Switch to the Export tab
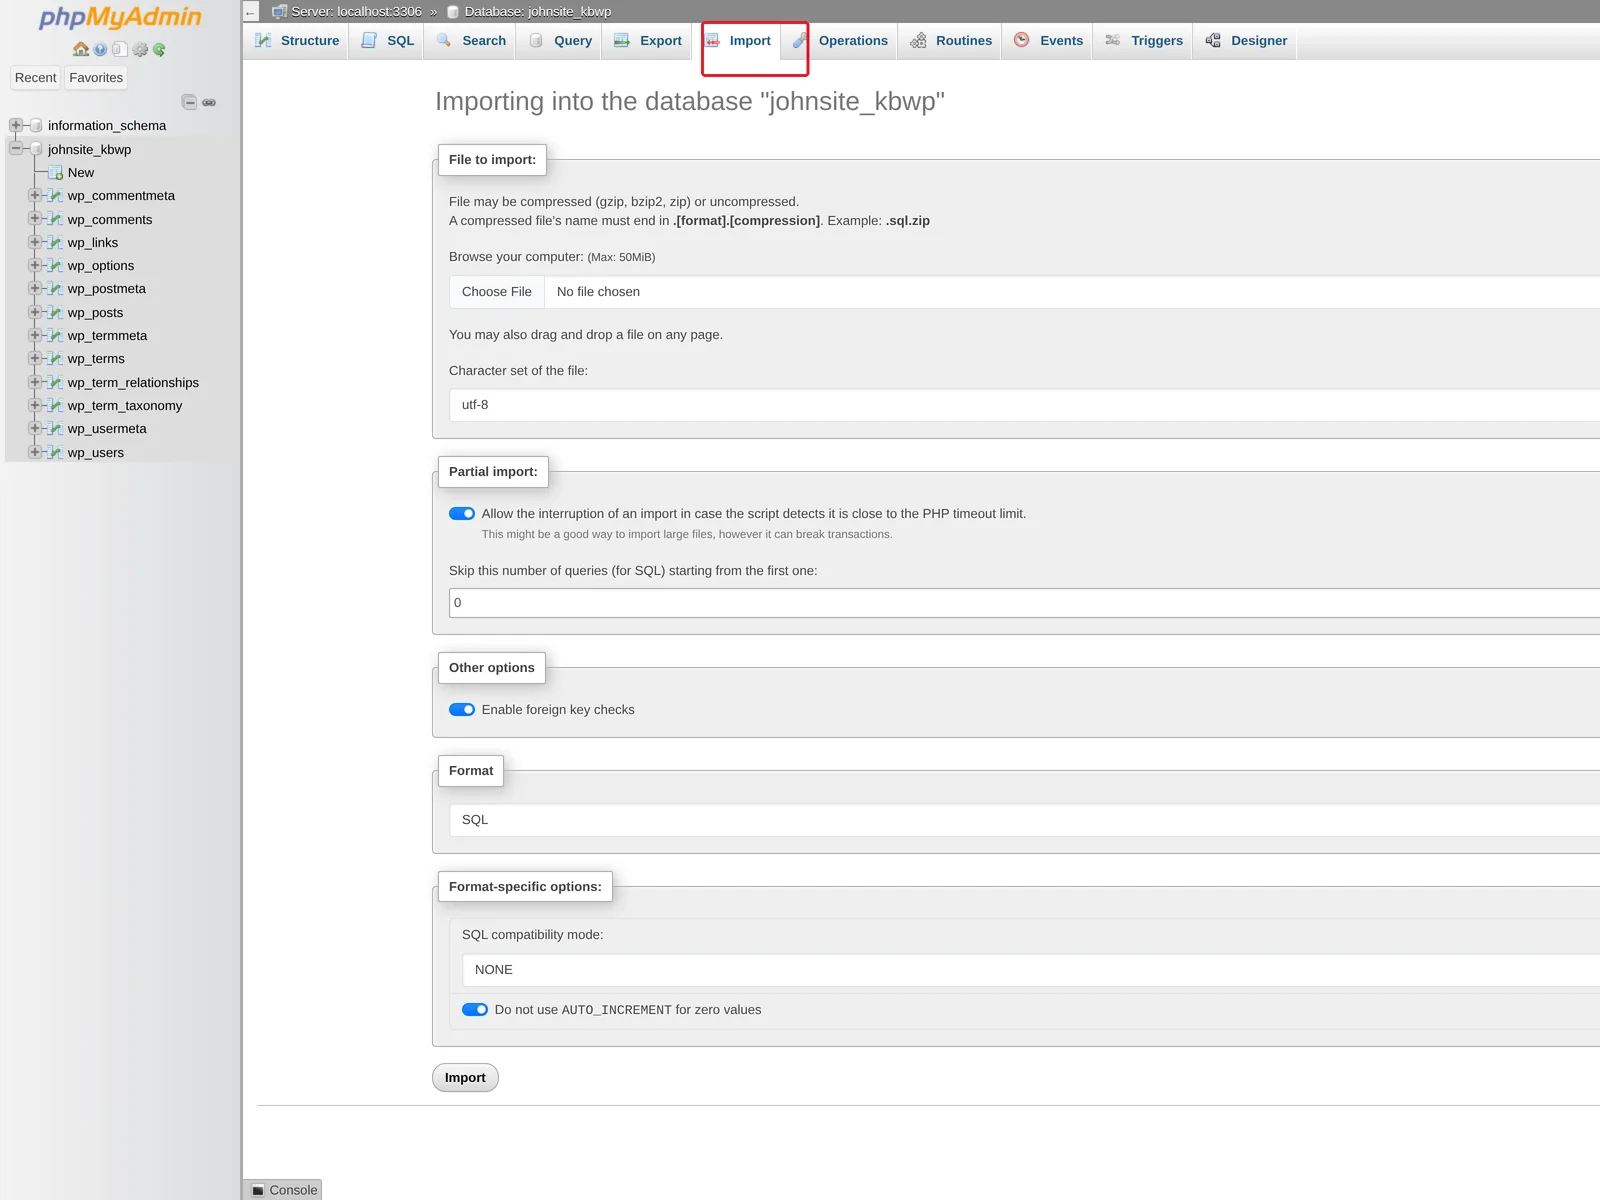1600x1200 pixels. coord(648,41)
